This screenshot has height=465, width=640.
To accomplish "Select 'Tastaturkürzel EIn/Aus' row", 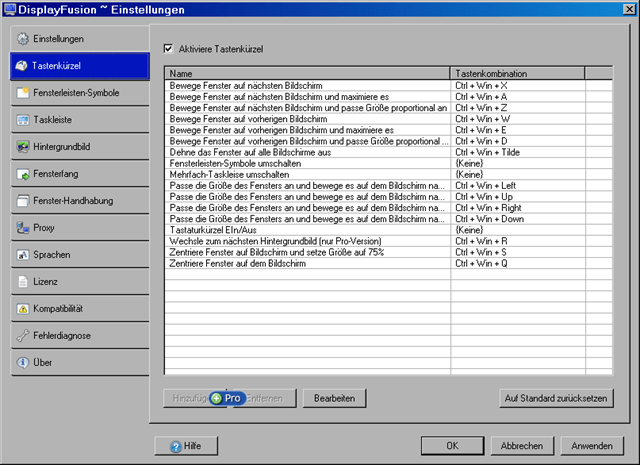I will coord(389,230).
